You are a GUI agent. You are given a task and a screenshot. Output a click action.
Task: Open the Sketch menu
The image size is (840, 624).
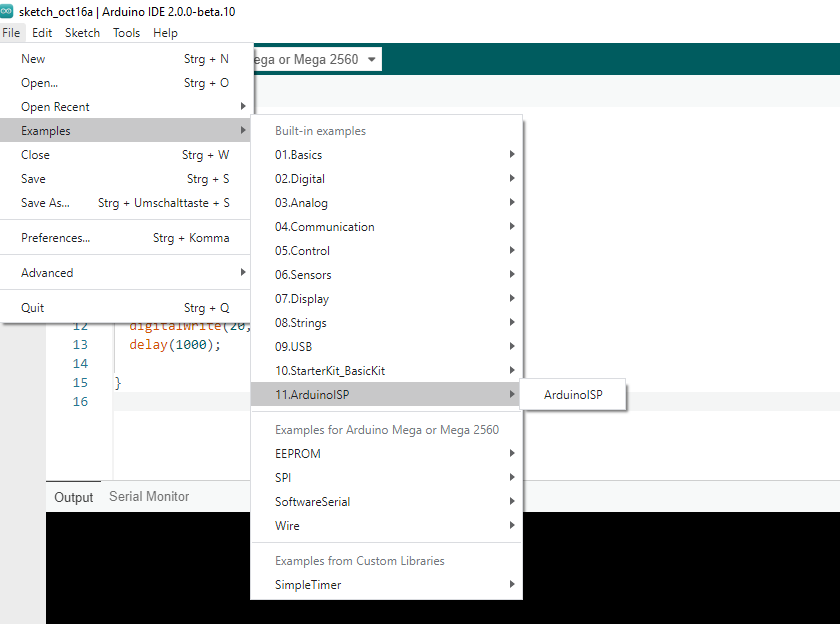pyautogui.click(x=82, y=33)
